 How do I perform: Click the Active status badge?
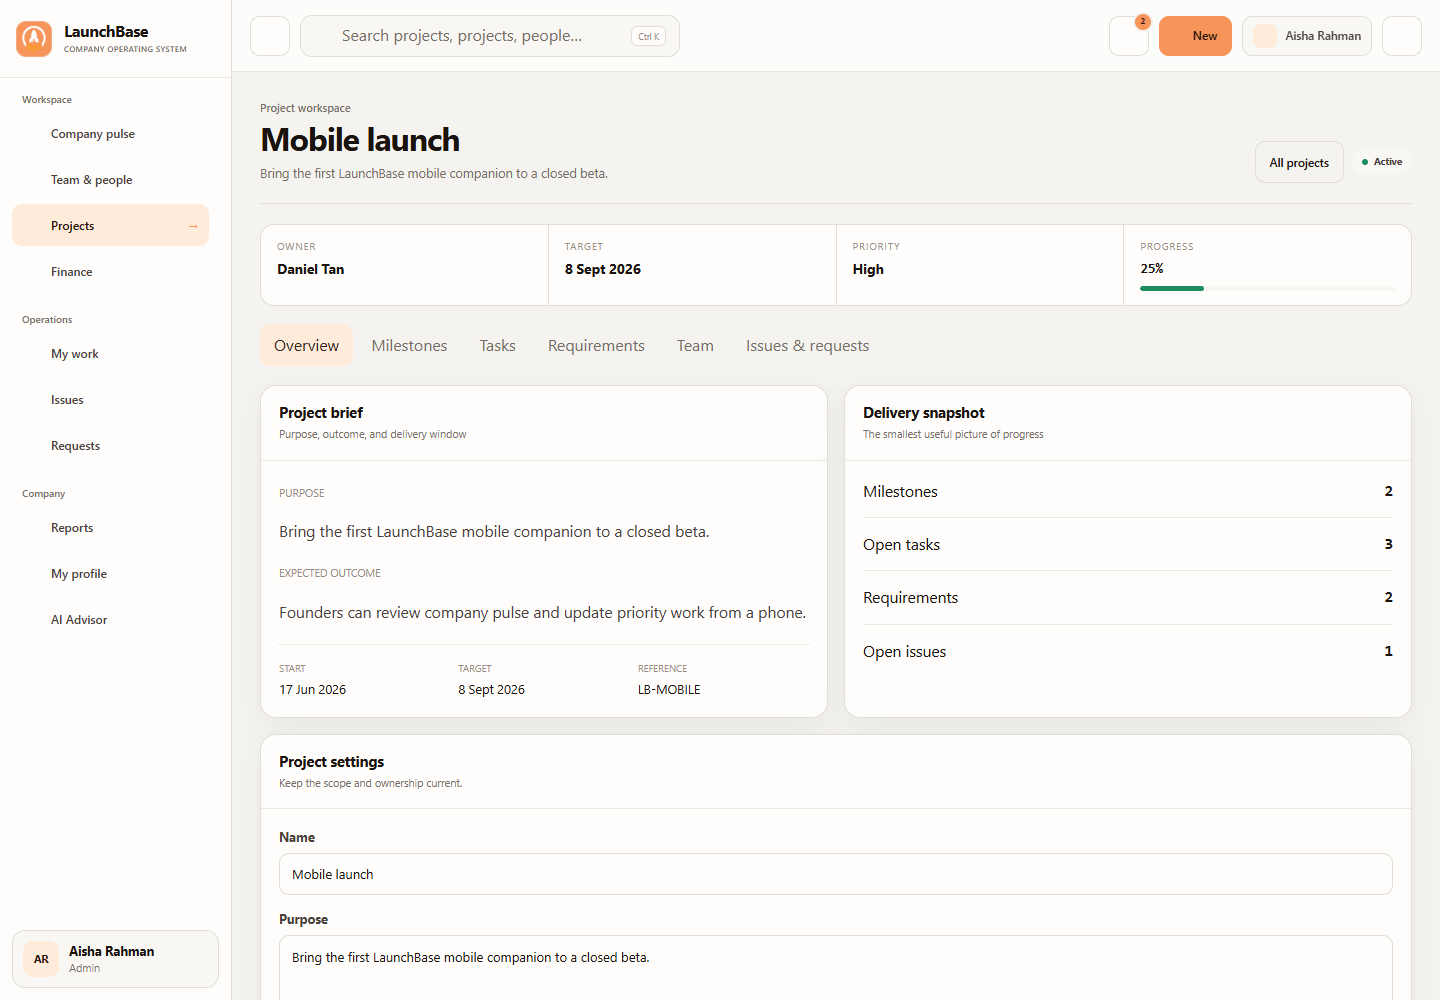(x=1381, y=162)
